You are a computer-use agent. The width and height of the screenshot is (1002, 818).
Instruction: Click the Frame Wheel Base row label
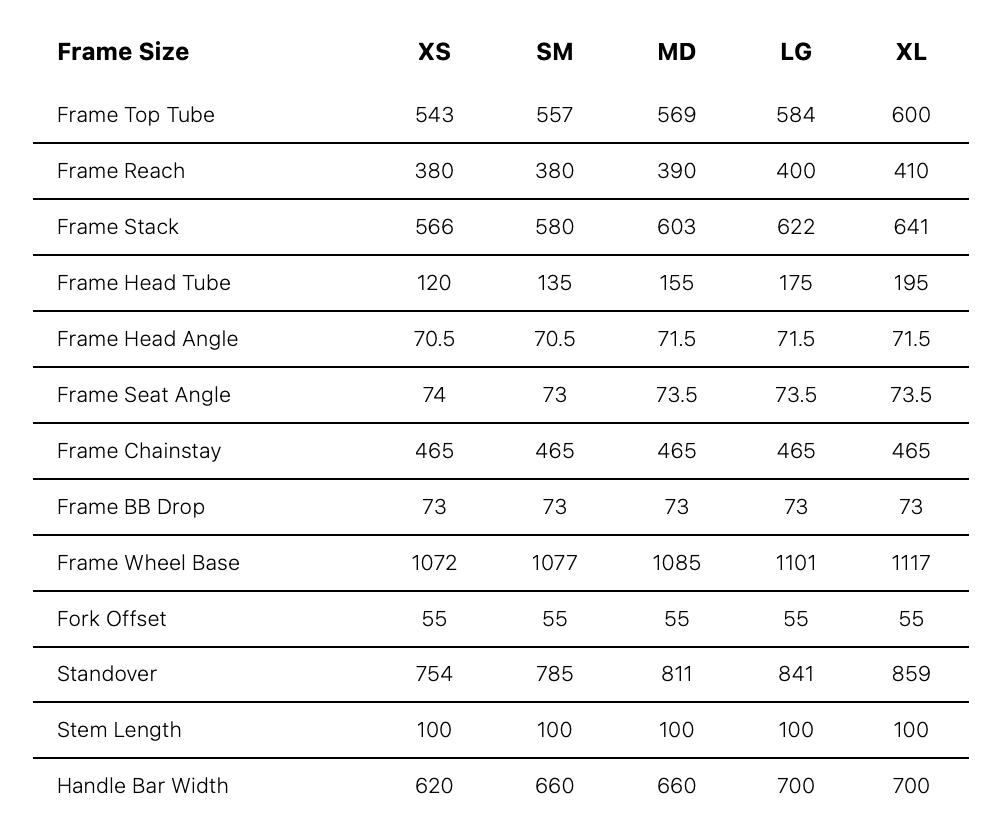point(148,563)
